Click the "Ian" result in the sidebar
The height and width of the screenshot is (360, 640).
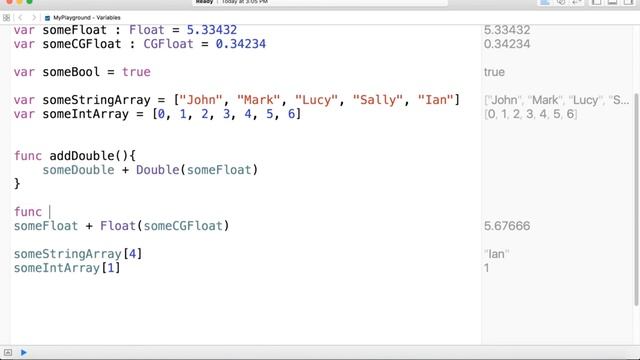point(496,254)
